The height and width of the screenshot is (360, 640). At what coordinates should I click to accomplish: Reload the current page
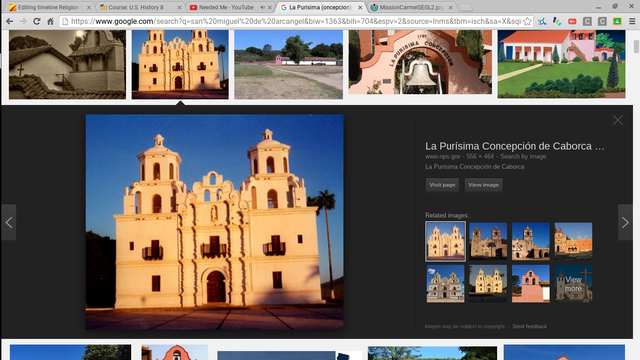click(37, 21)
